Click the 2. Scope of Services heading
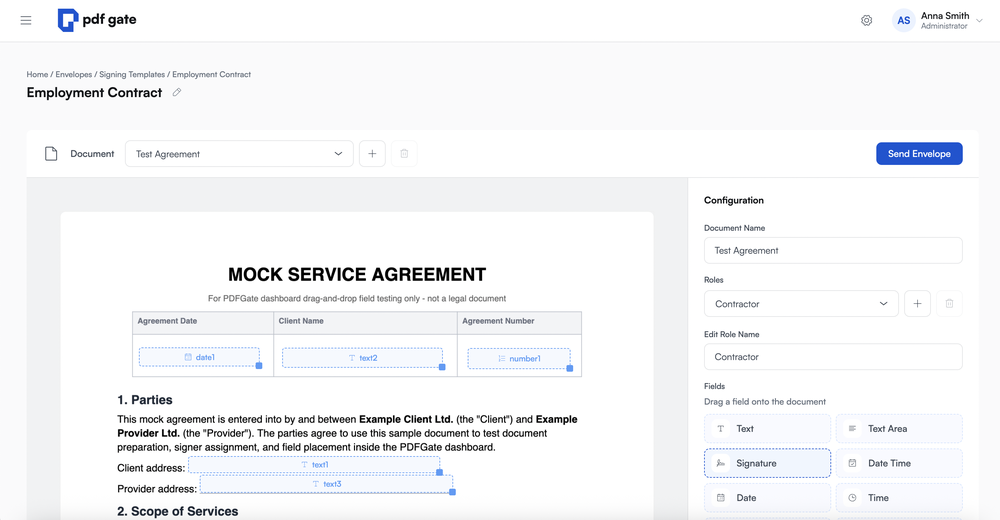The image size is (1000, 520). [x=177, y=511]
